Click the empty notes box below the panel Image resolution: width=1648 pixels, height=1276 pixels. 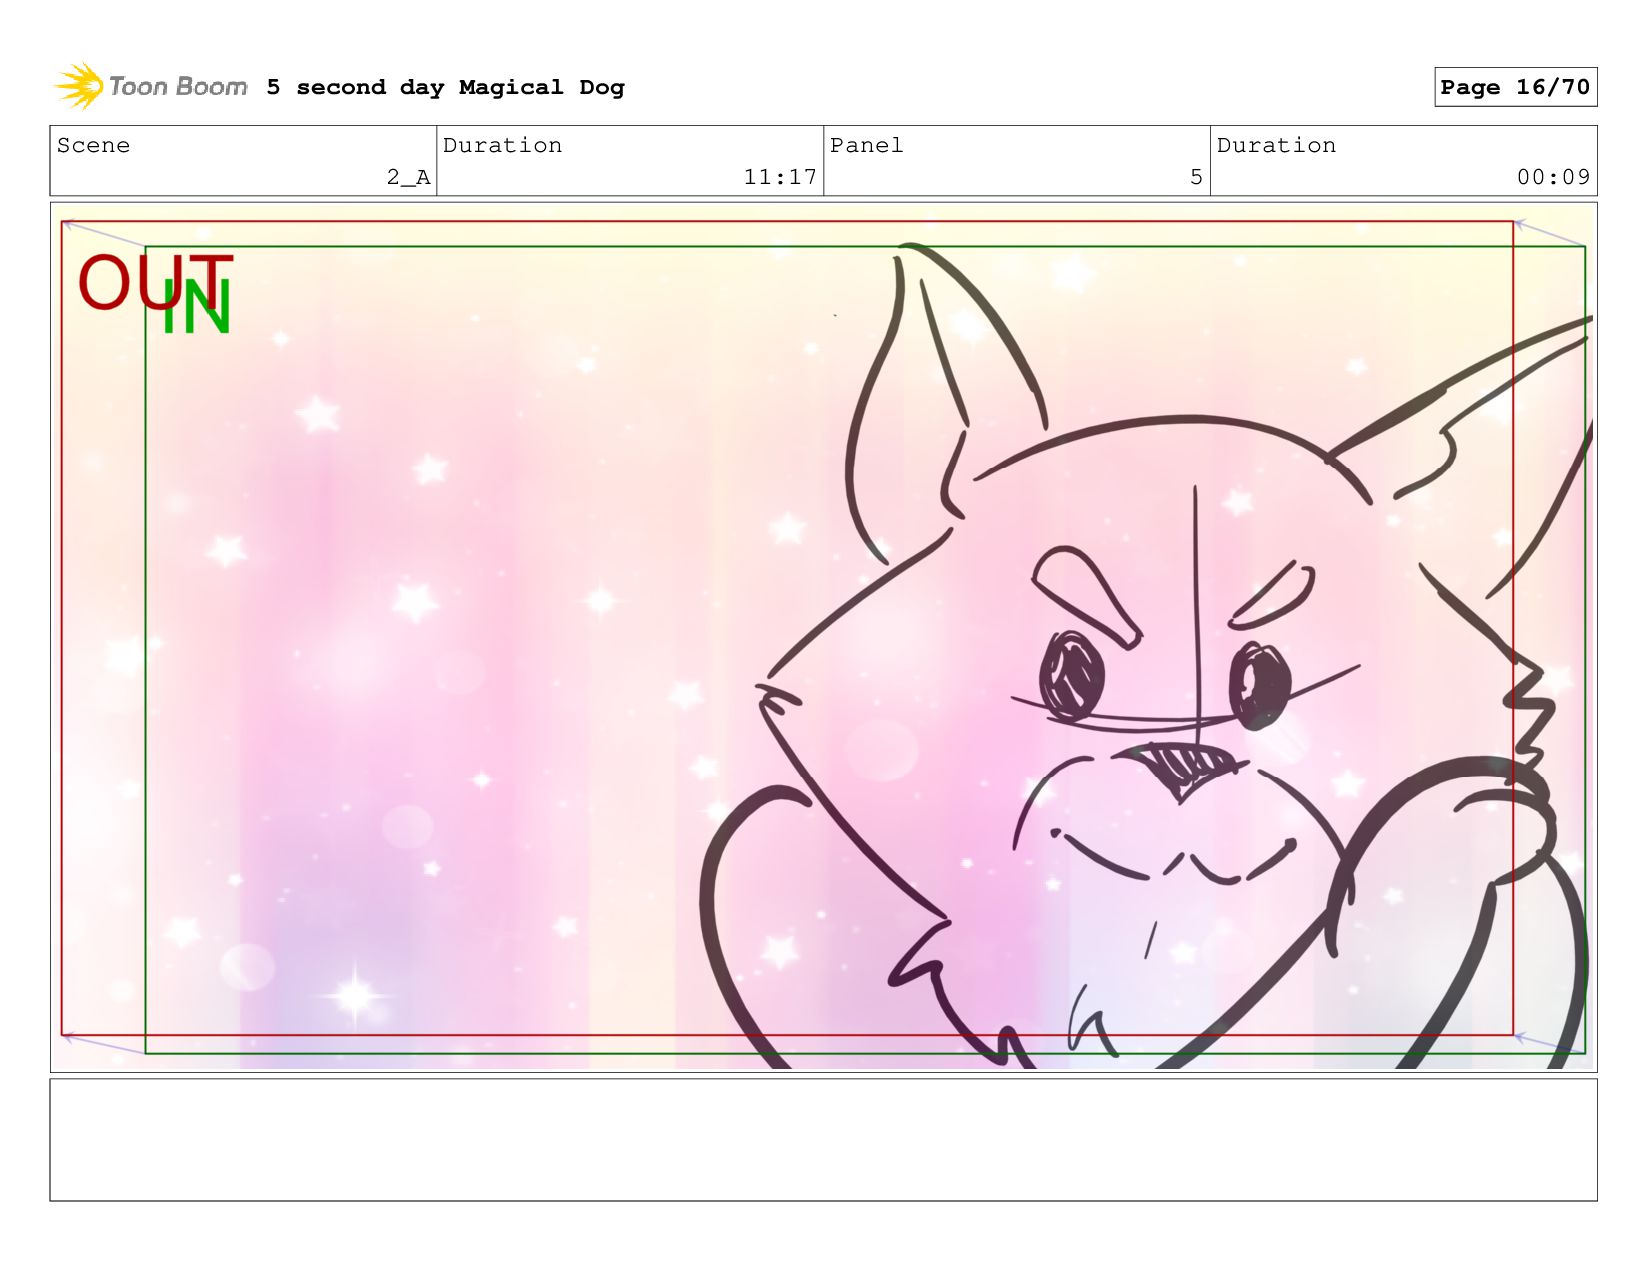pyautogui.click(x=824, y=1140)
